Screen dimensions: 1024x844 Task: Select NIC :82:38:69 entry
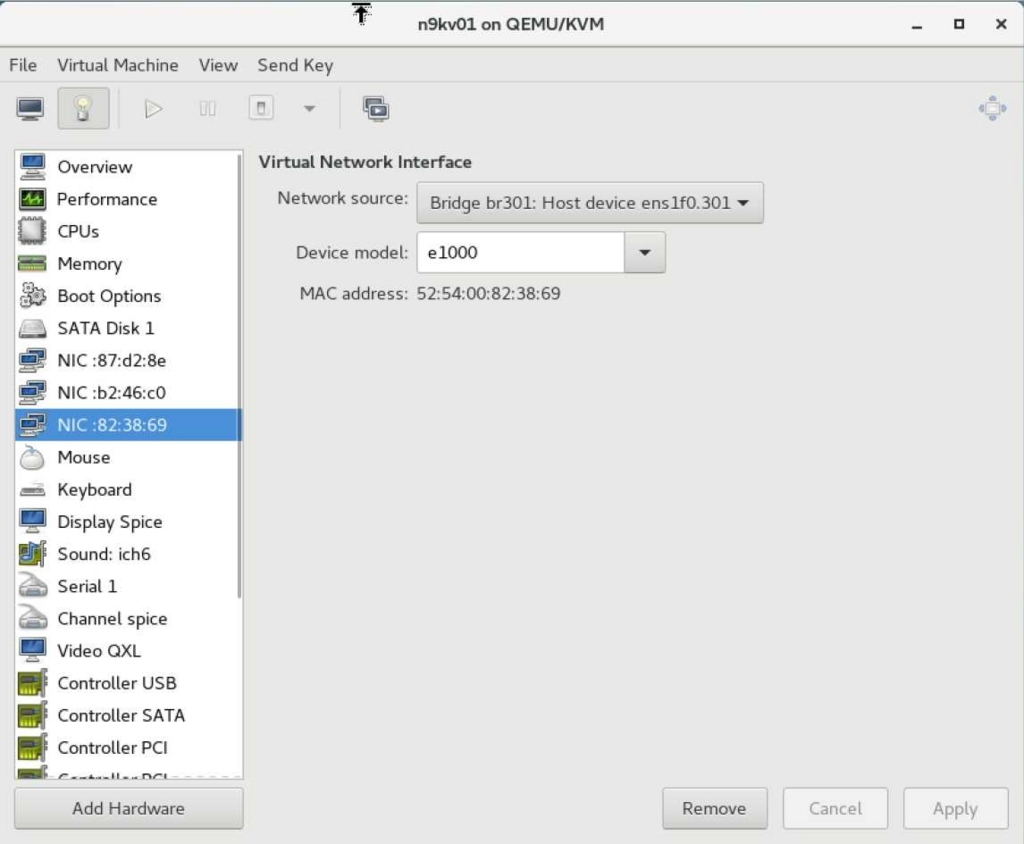point(127,425)
